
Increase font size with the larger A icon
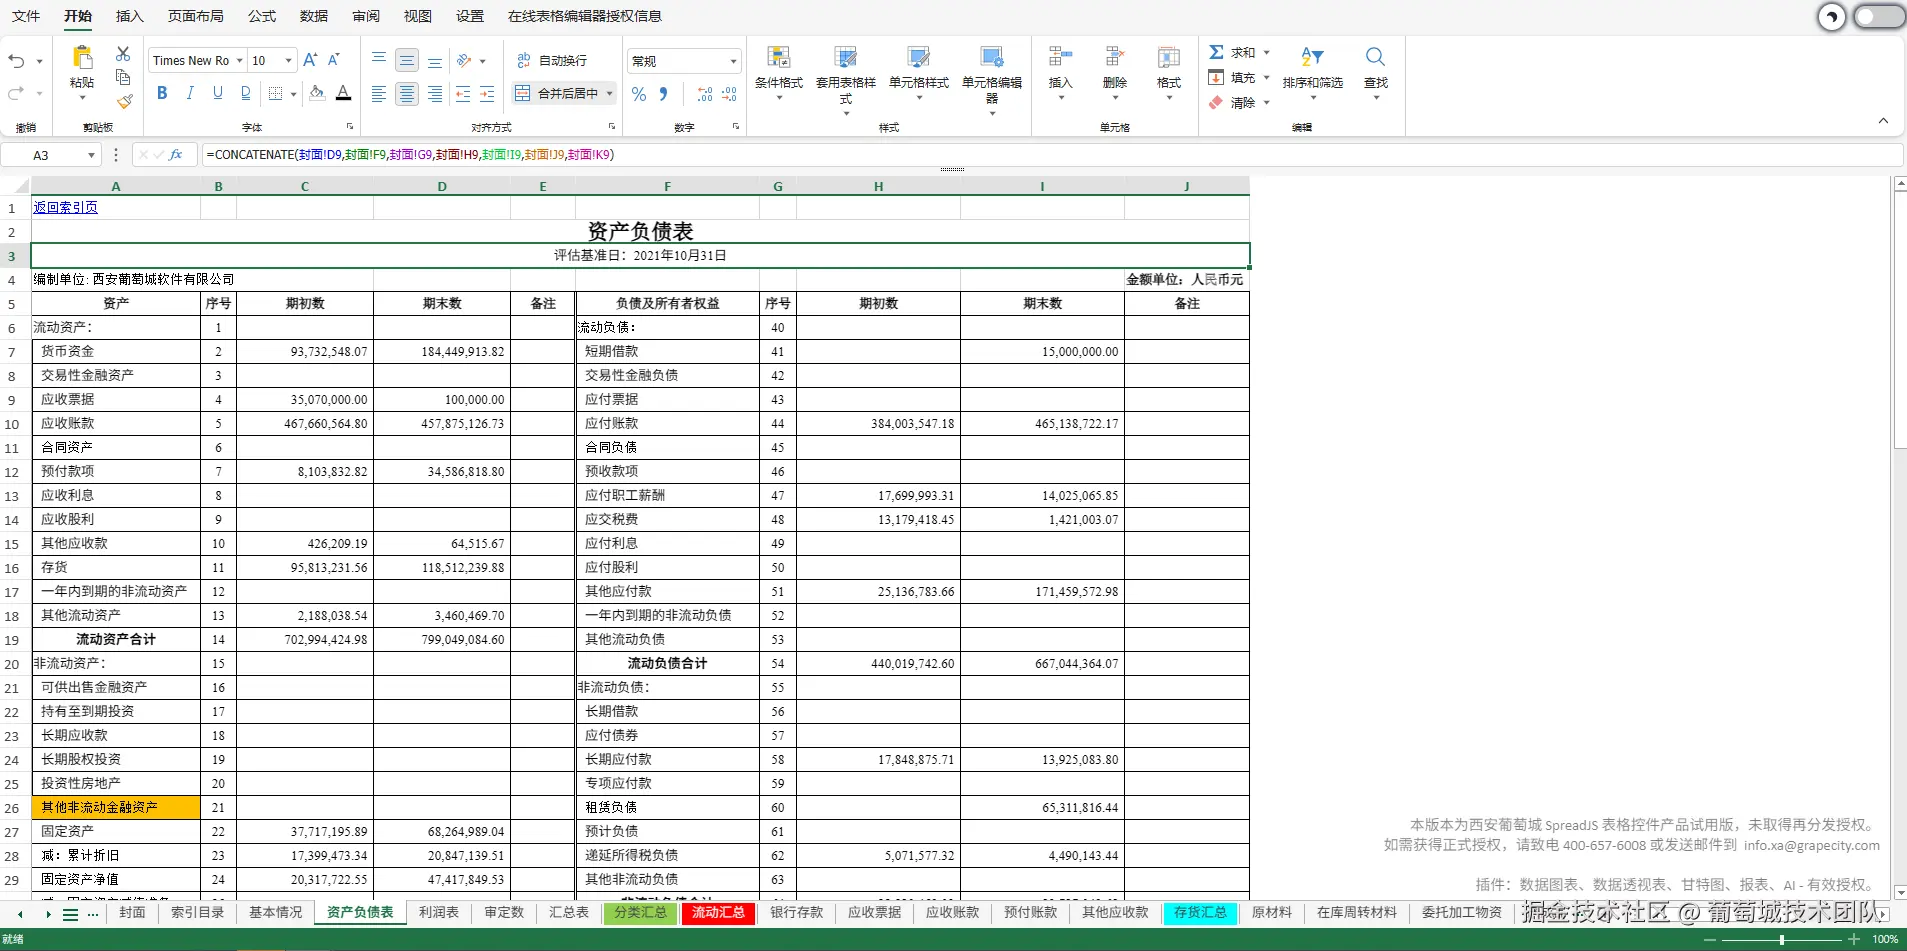310,60
